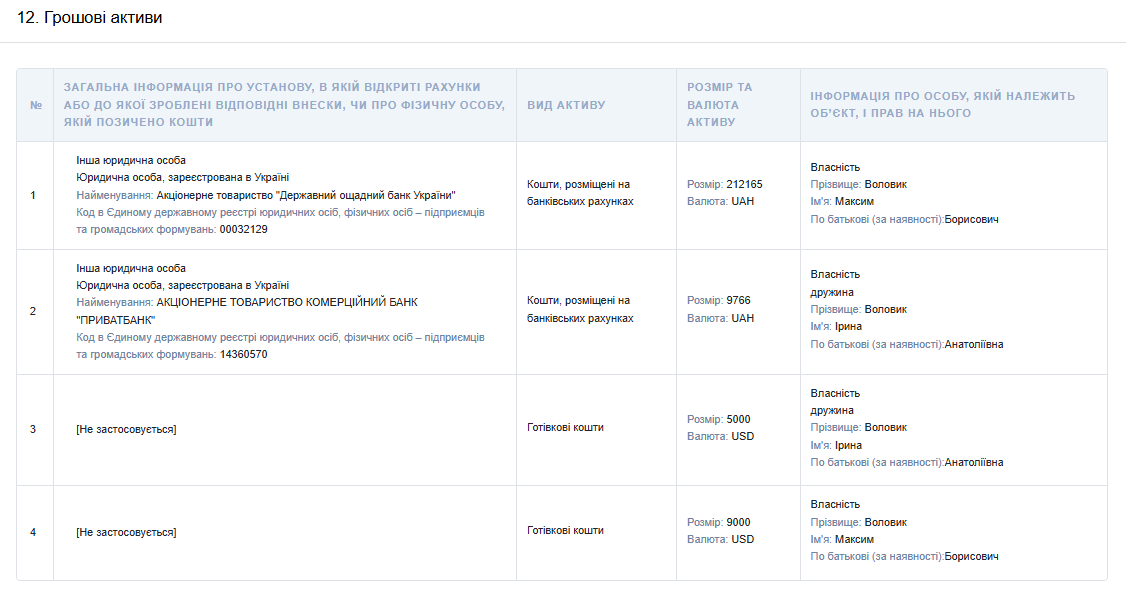Click the institution general information column header

[x=272, y=105]
